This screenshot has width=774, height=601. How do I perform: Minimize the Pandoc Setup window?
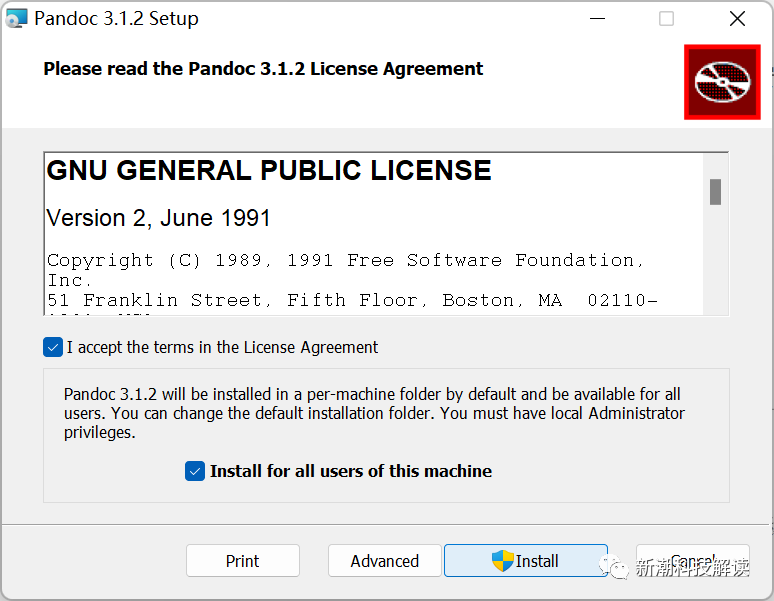coord(597,18)
